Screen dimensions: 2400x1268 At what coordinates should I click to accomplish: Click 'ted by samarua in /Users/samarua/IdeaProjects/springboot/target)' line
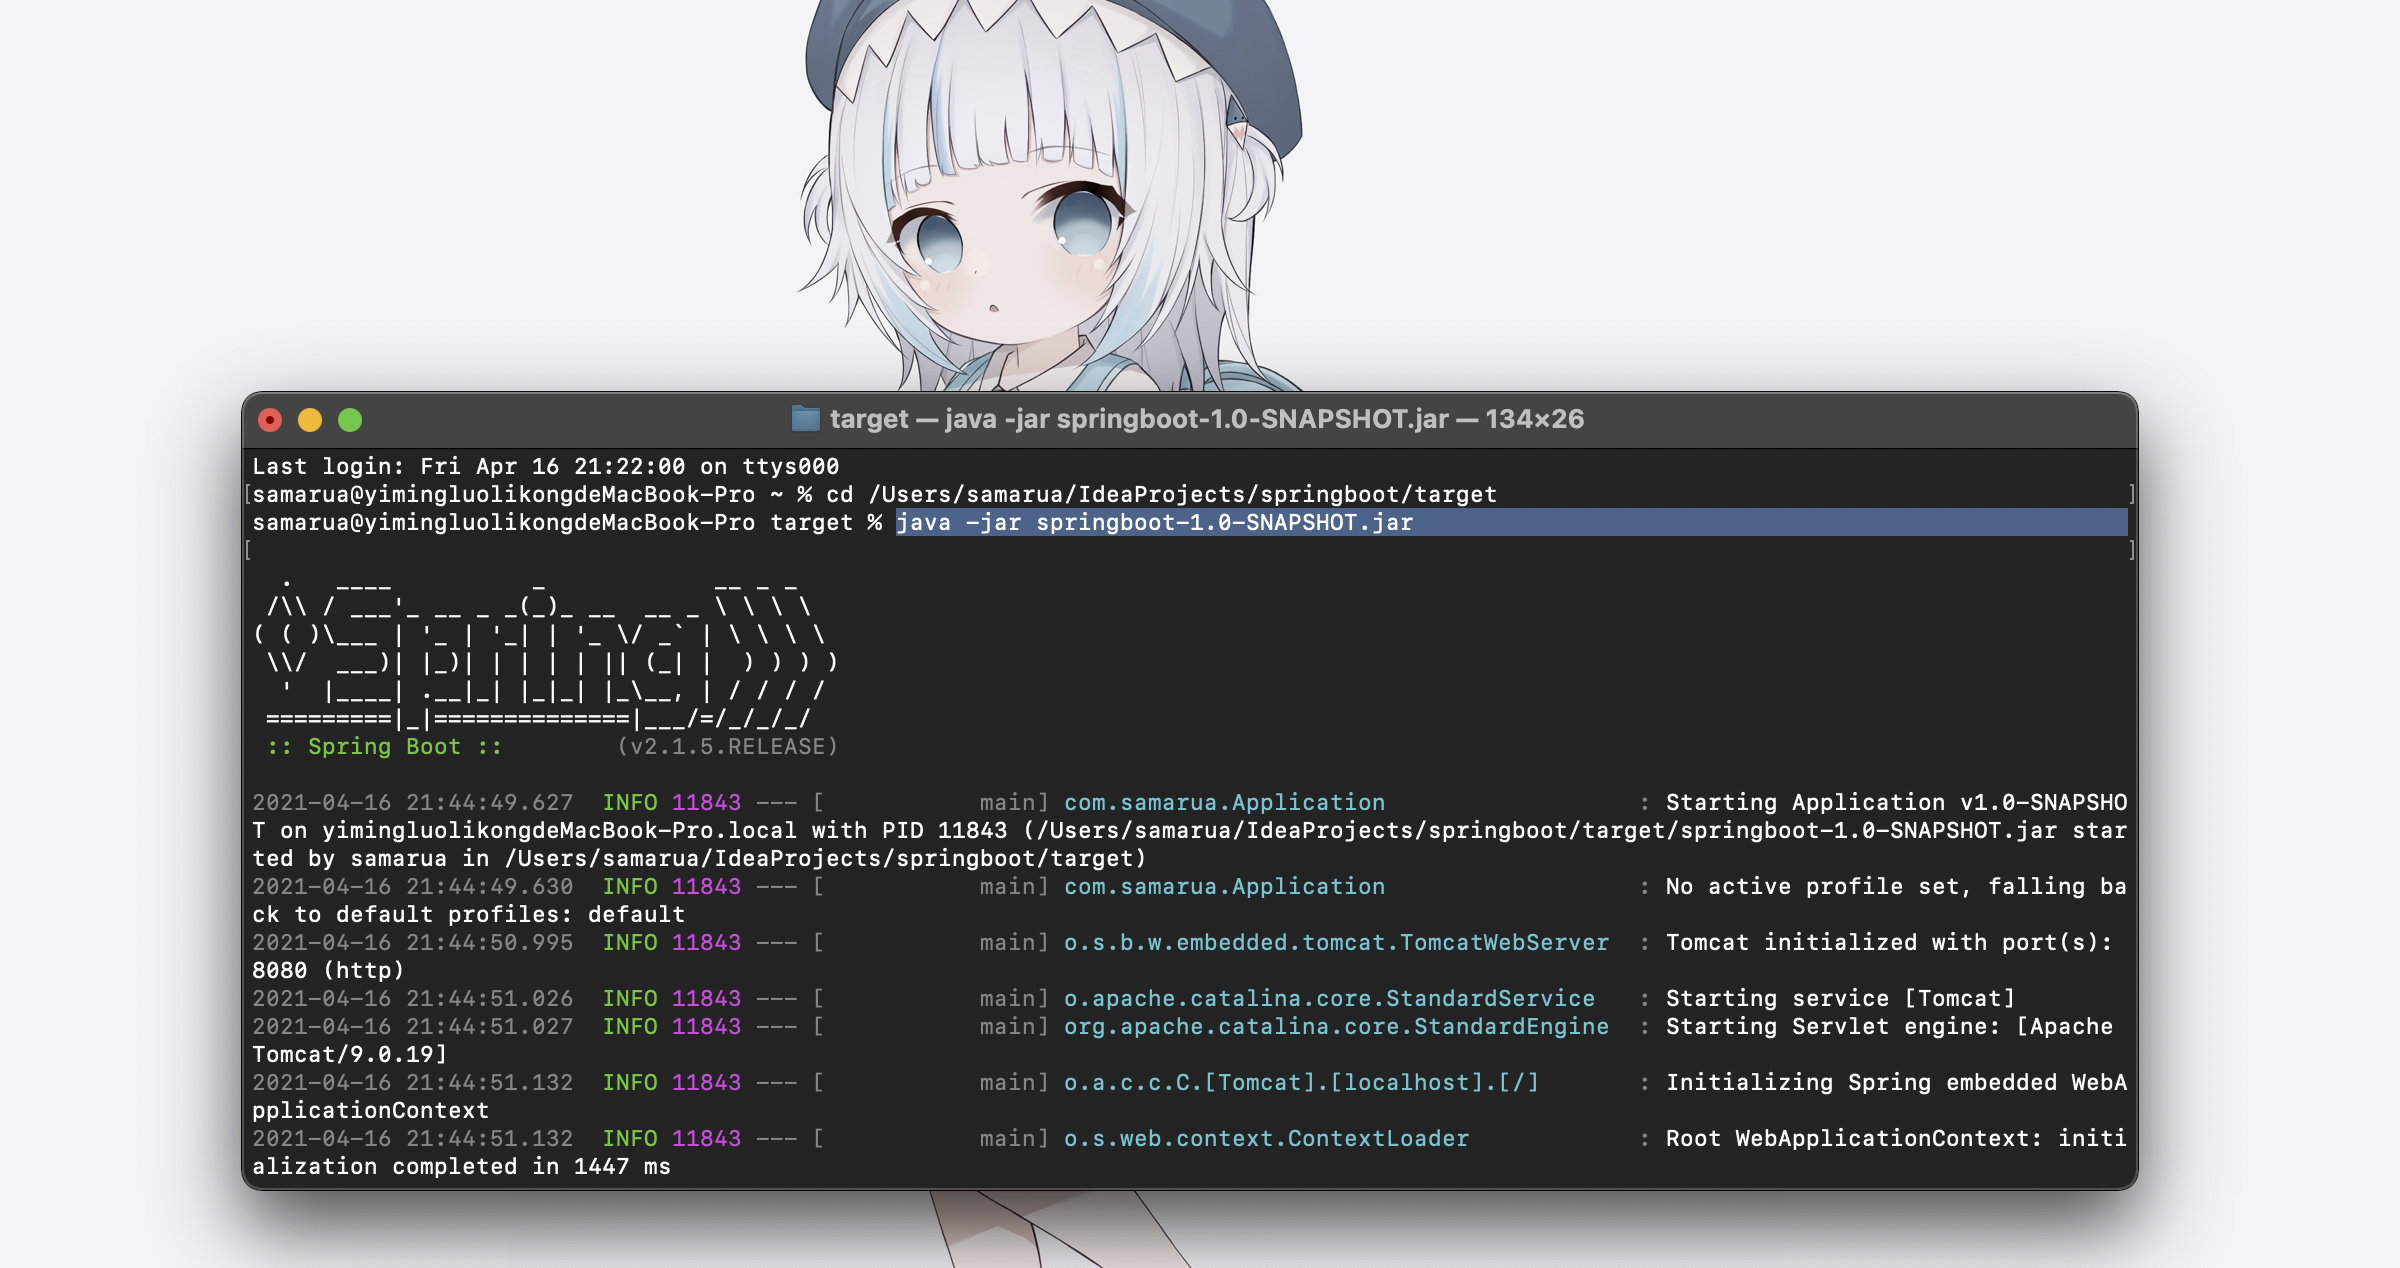[699, 858]
